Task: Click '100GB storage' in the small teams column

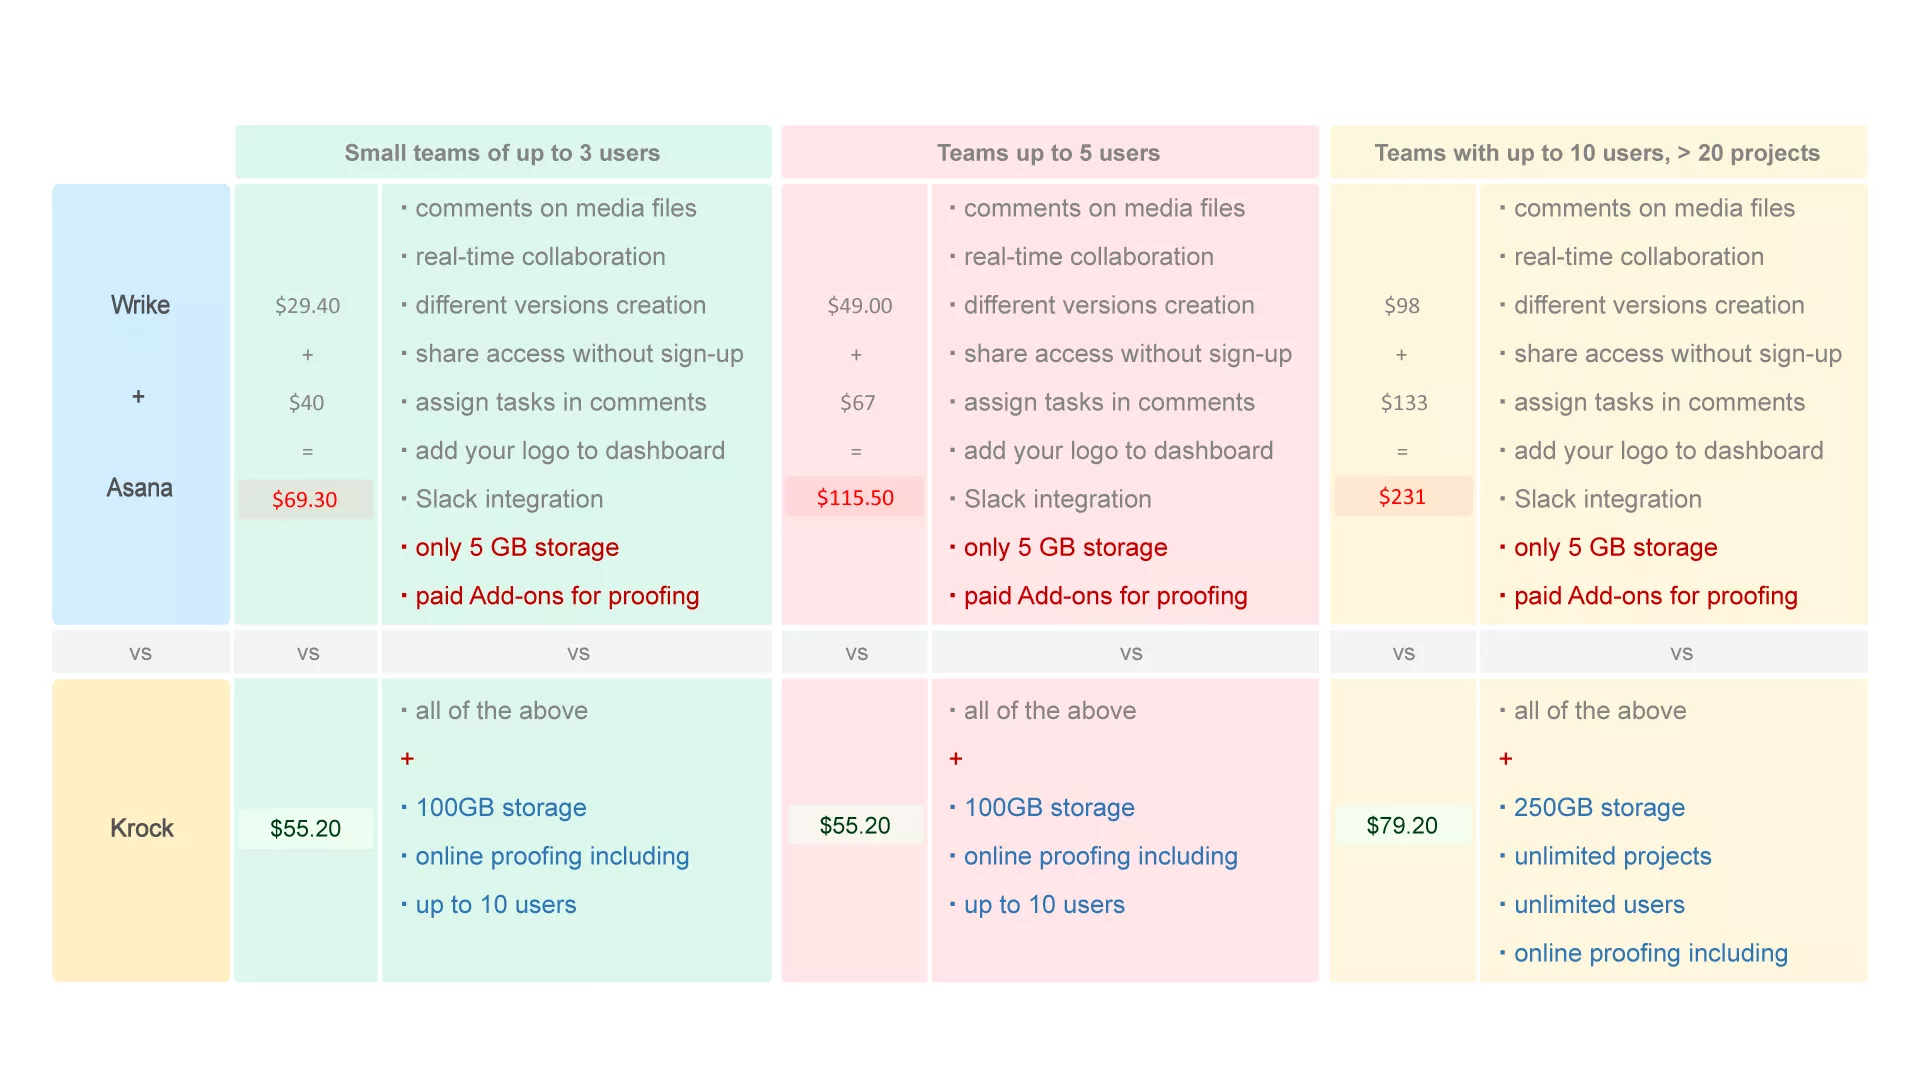Action: coord(501,807)
